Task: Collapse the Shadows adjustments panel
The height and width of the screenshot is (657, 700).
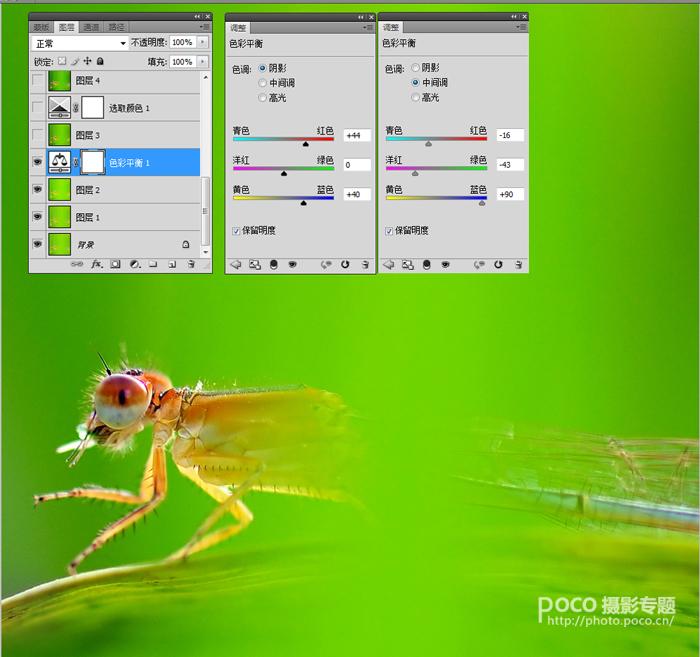Action: (x=361, y=17)
